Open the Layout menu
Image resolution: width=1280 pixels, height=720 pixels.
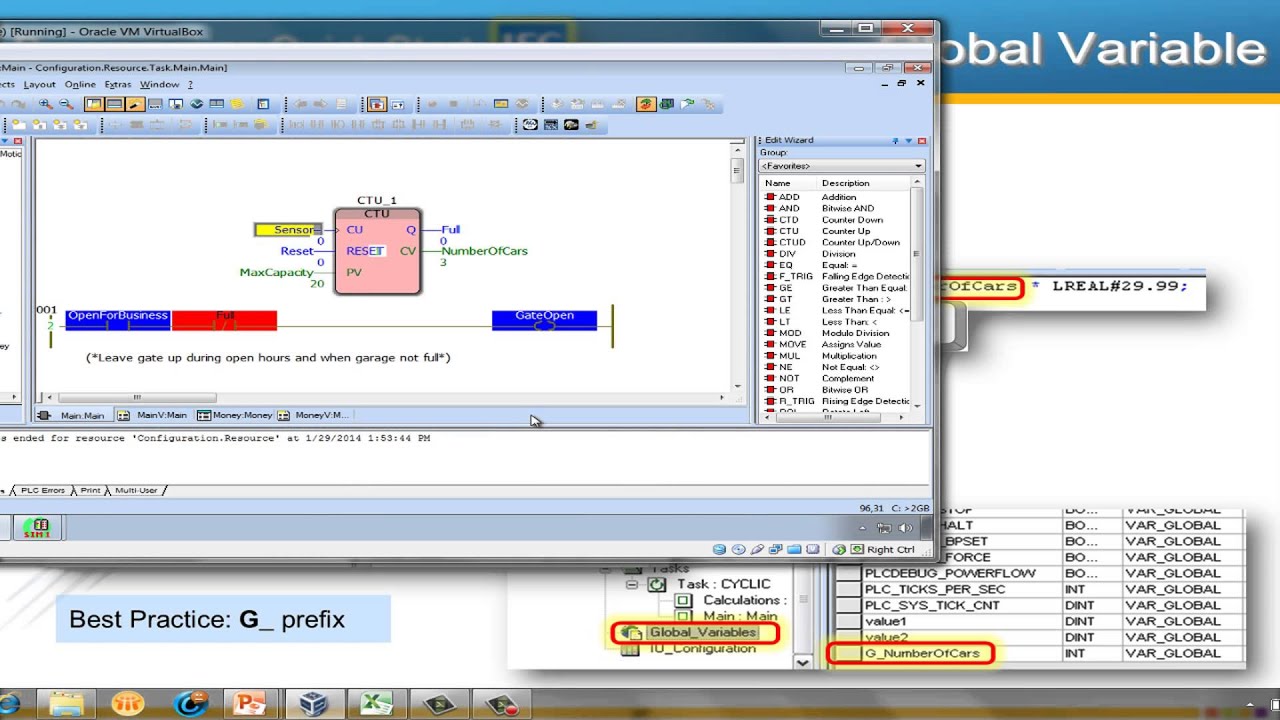(x=39, y=85)
